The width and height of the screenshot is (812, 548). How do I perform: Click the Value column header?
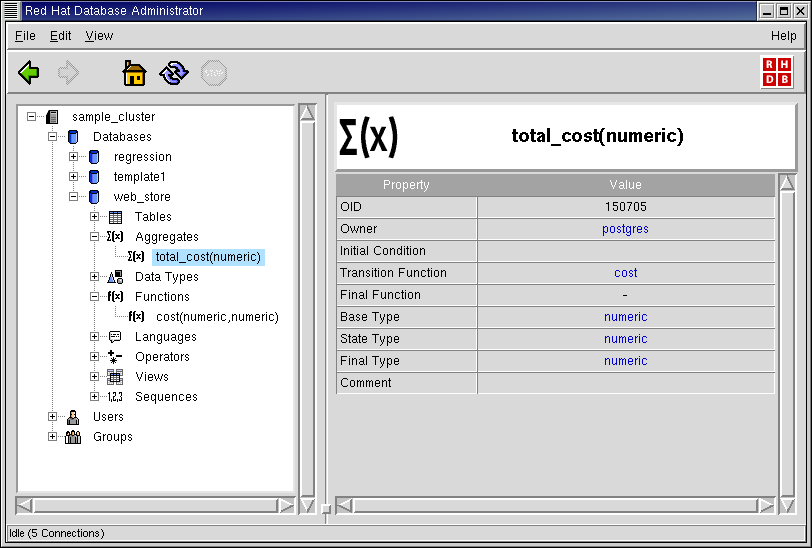pos(626,185)
